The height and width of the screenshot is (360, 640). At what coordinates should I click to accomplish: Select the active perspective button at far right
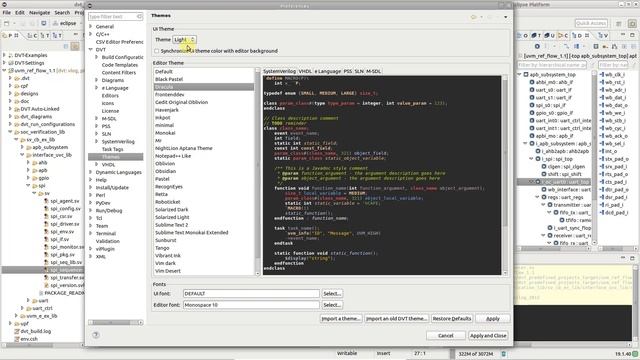pos(633,23)
